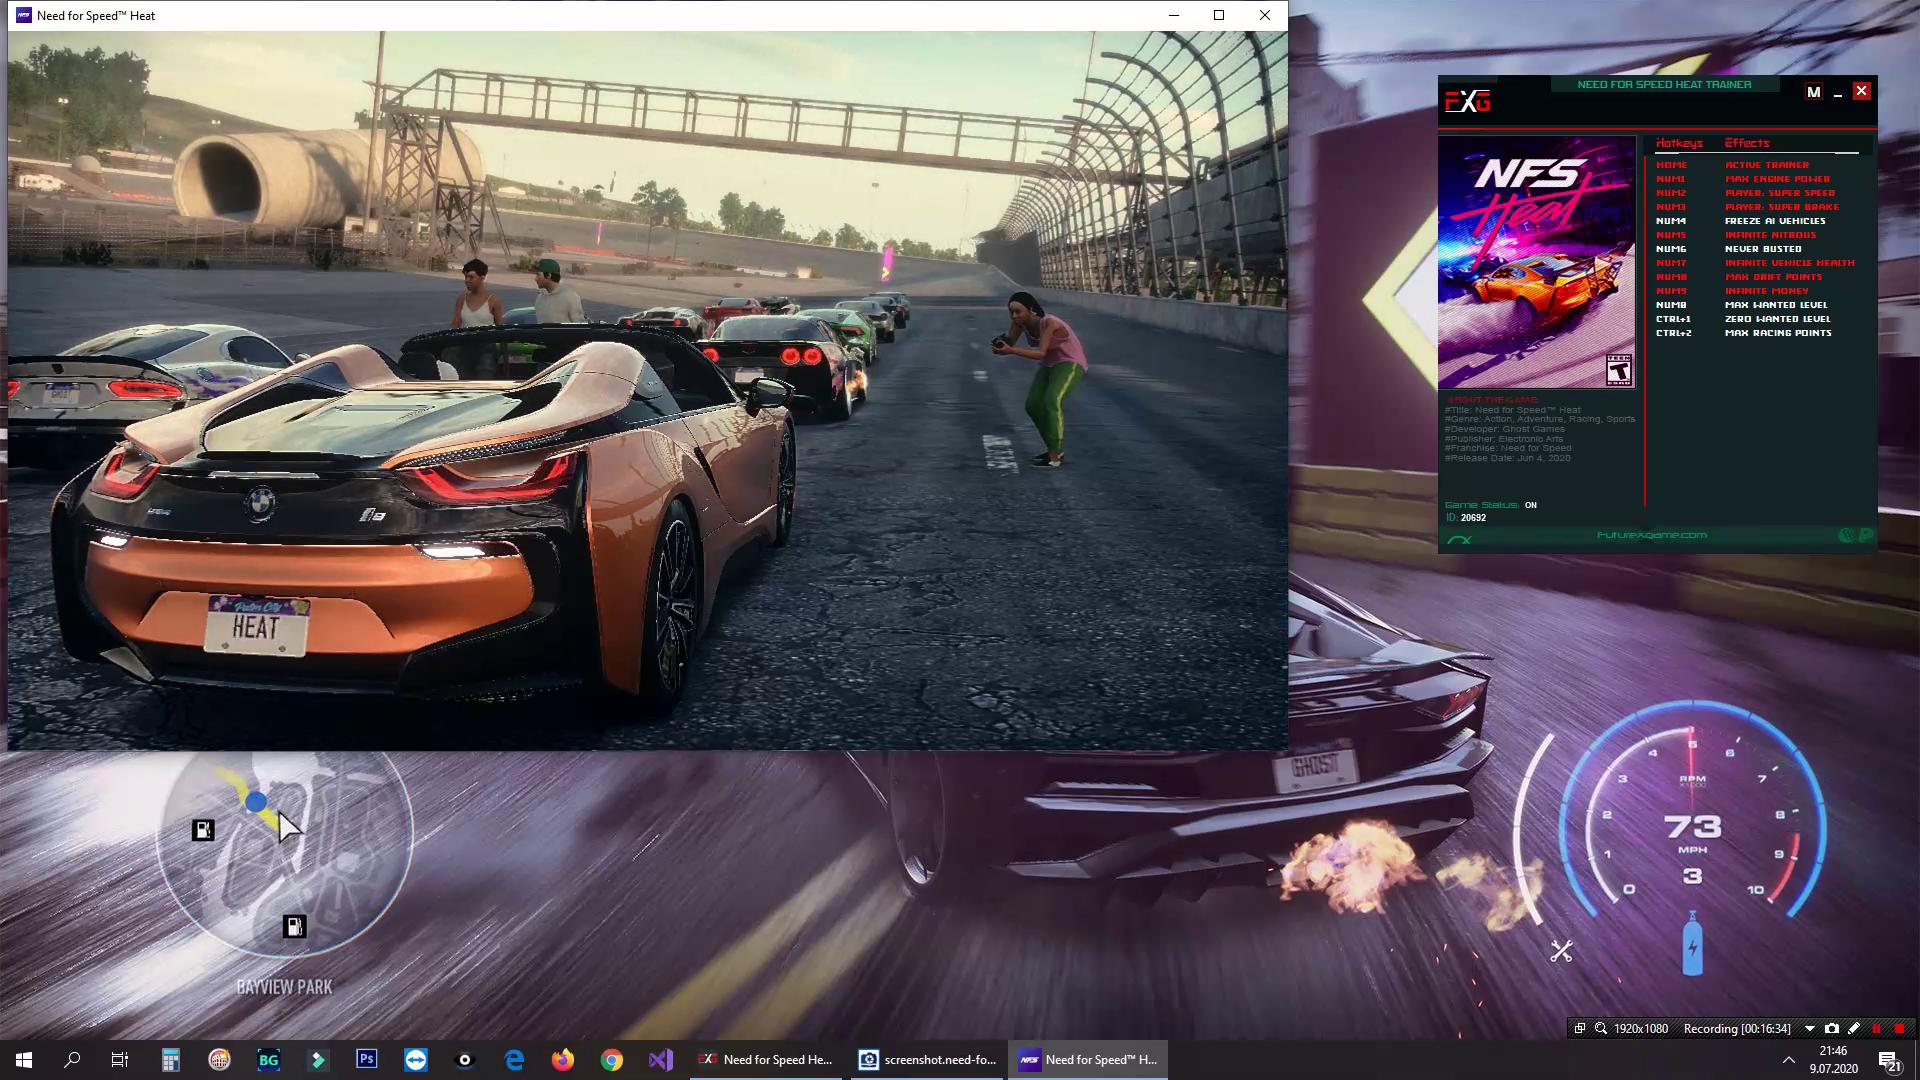Image resolution: width=1920 pixels, height=1080 pixels.
Task: Click the M button in trainer header
Action: pyautogui.click(x=1813, y=92)
